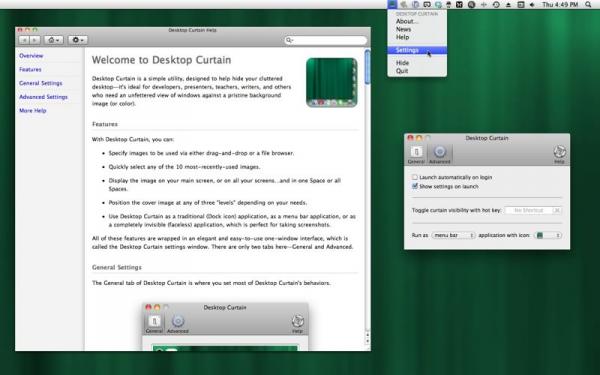Click the 'General Settings' heading in Help content
600x375 pixels.
point(117,267)
